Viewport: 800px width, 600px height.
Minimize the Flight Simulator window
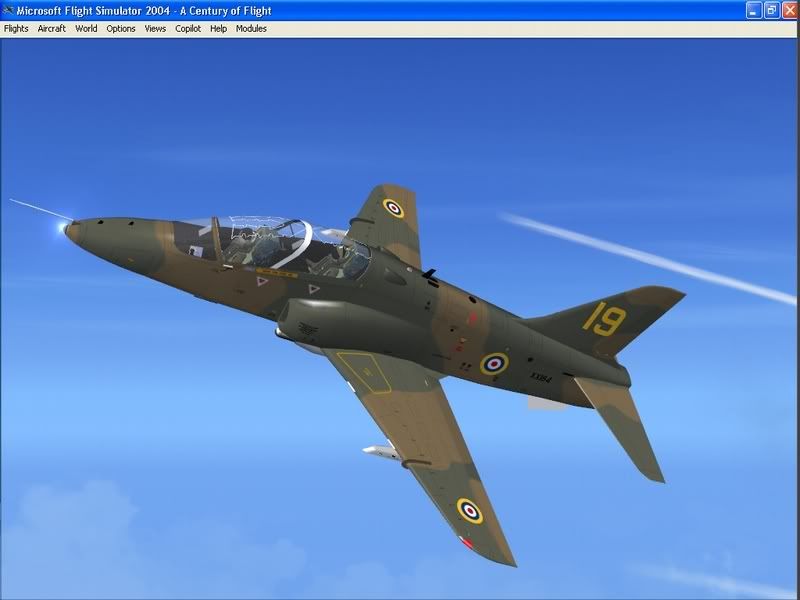754,10
